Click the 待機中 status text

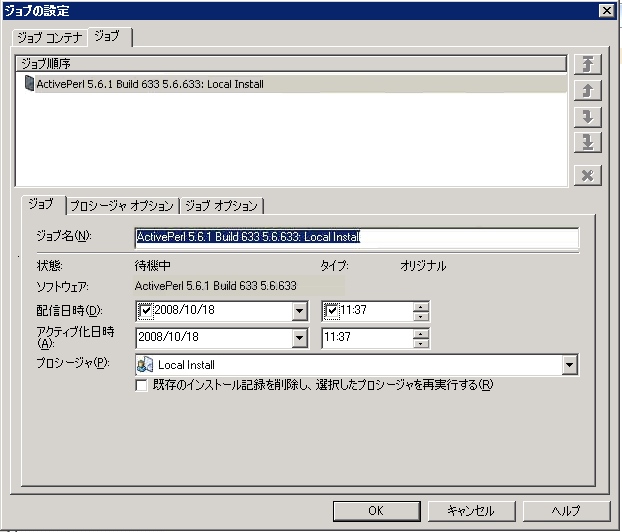tap(153, 265)
